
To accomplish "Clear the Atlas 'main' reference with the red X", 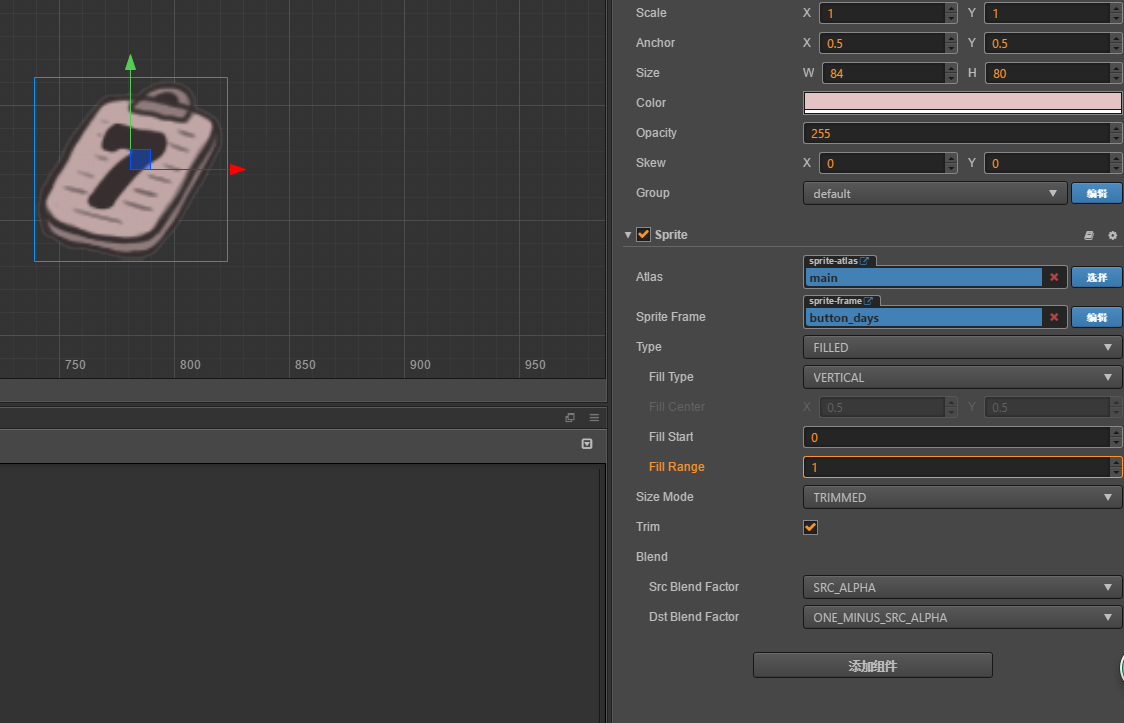I will coord(1054,278).
